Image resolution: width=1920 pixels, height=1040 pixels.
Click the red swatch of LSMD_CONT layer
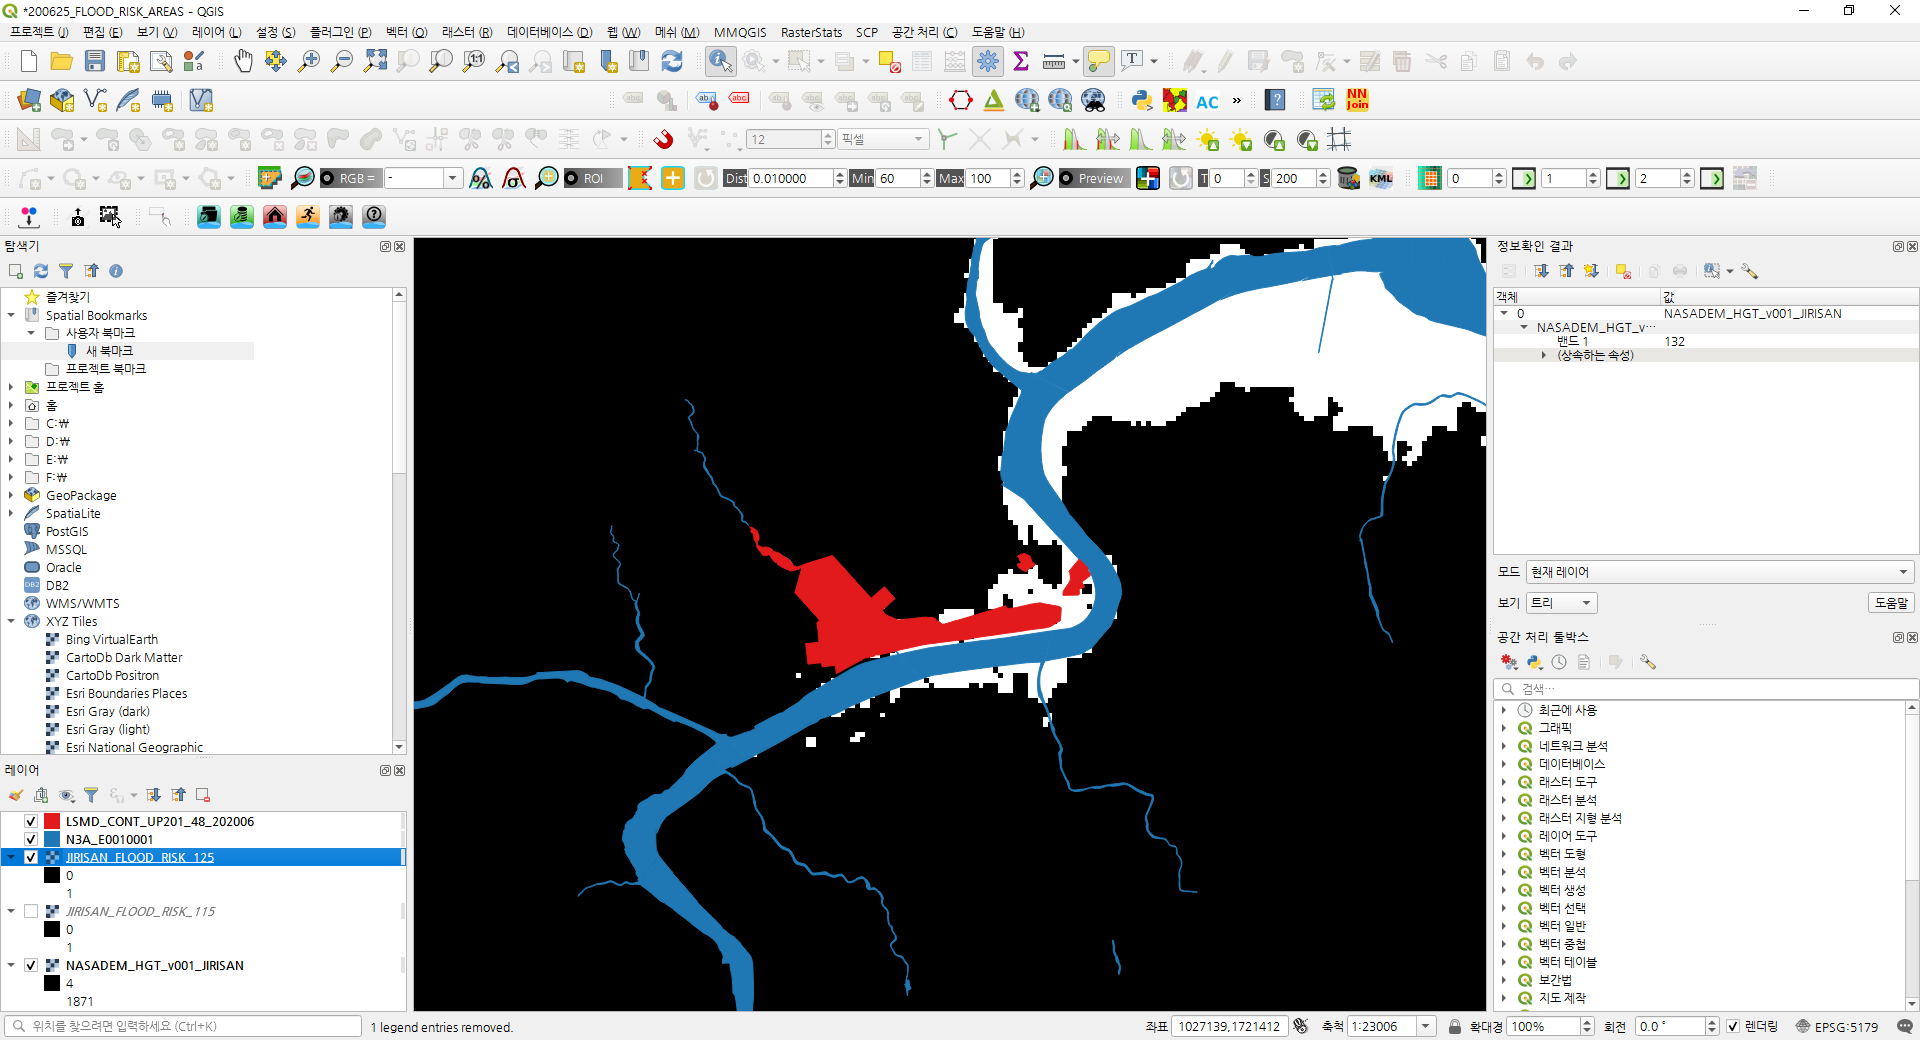pyautogui.click(x=52, y=821)
